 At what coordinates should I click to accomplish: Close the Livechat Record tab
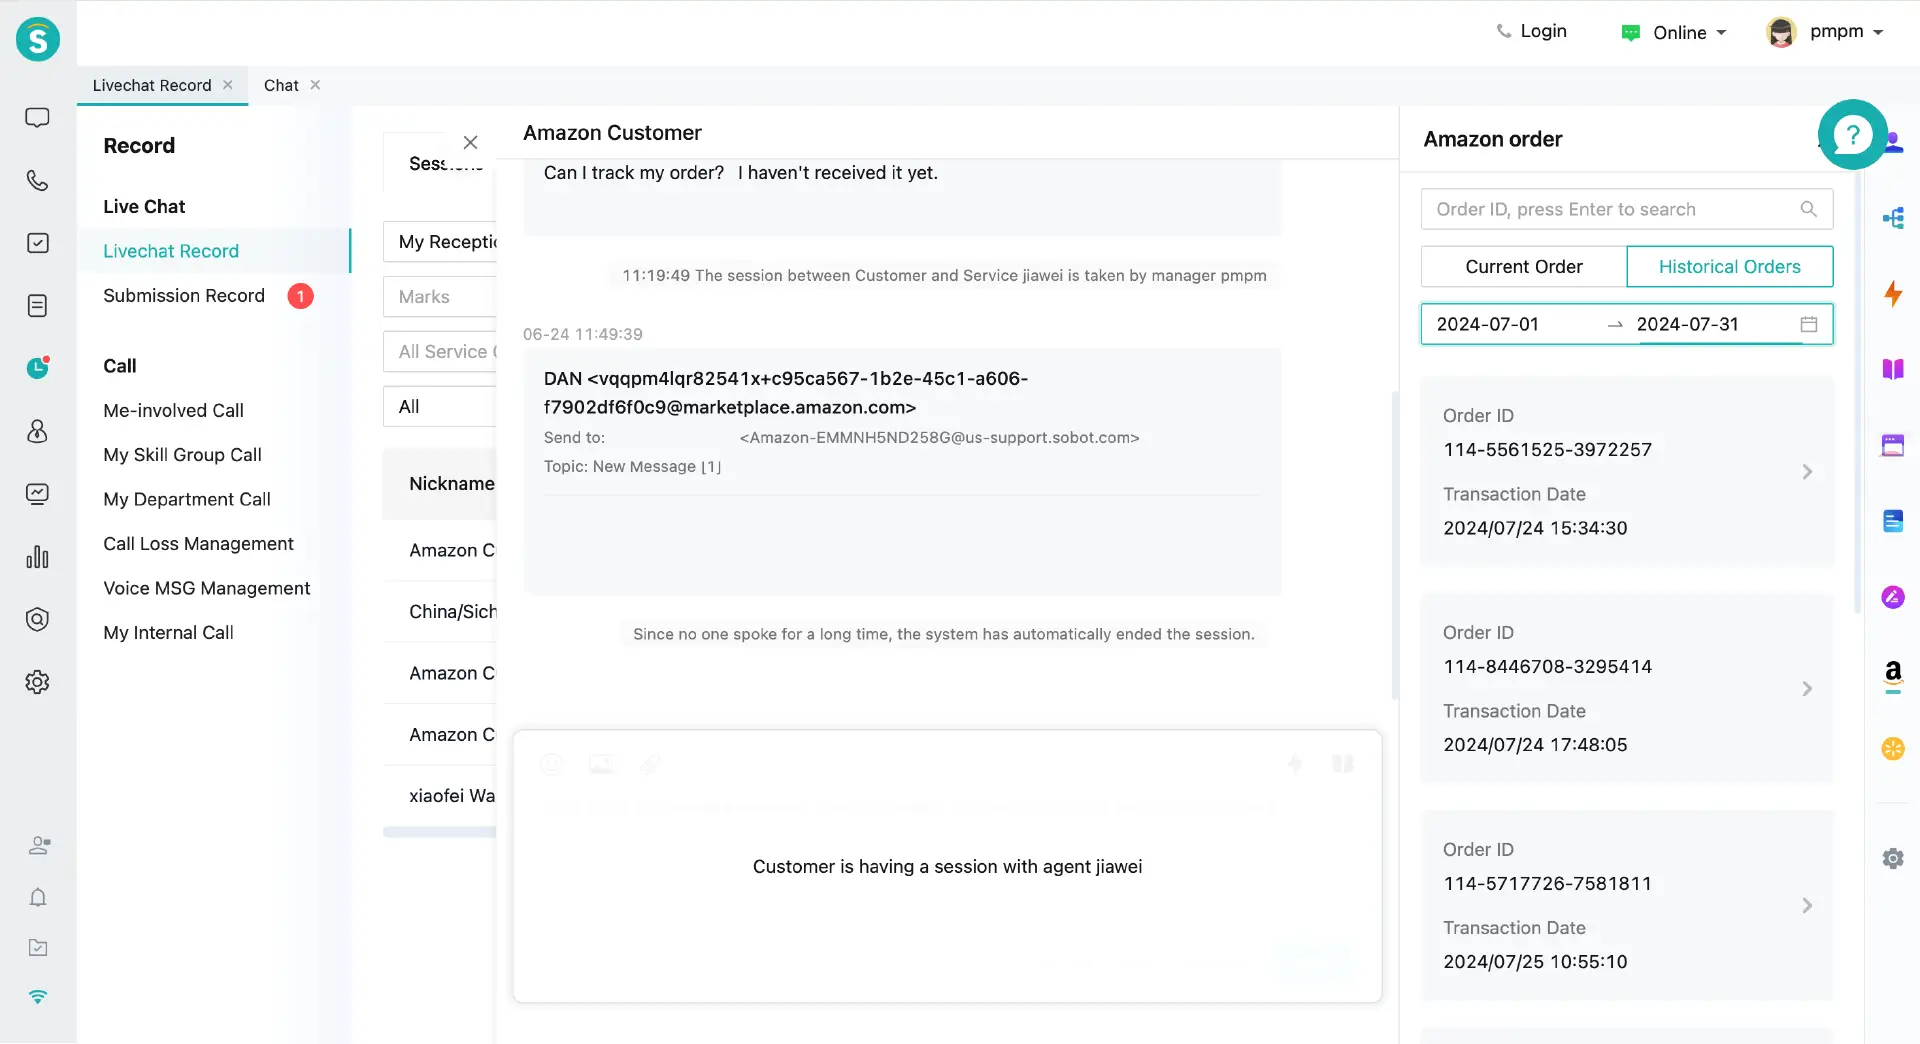click(x=228, y=85)
